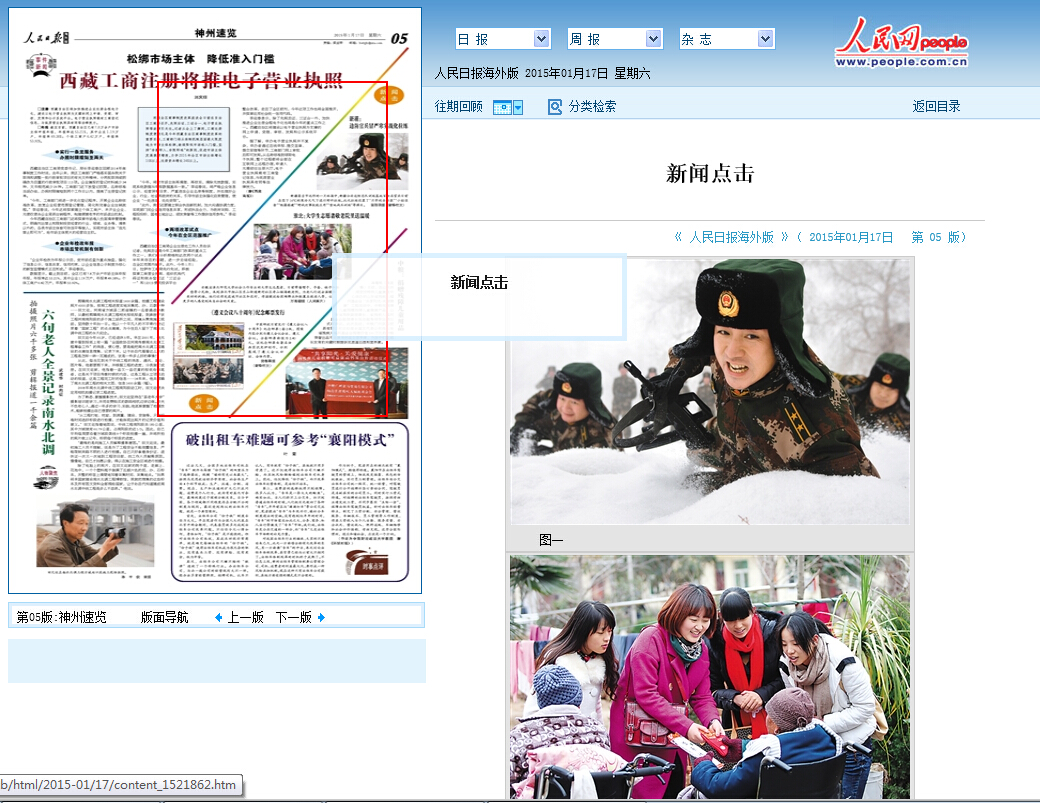Viewport: 1040px width, 803px height.
Task: Click the 第05版:神州速览 page label
Action: [61, 617]
